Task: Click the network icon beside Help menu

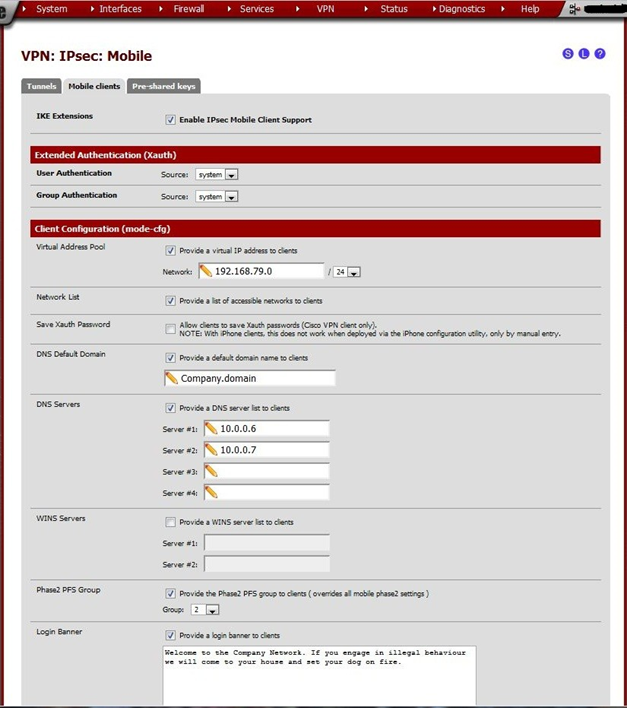Action: (574, 9)
